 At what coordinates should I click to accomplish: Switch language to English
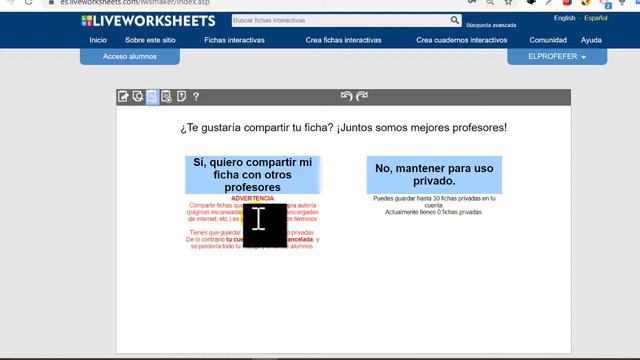click(x=564, y=18)
